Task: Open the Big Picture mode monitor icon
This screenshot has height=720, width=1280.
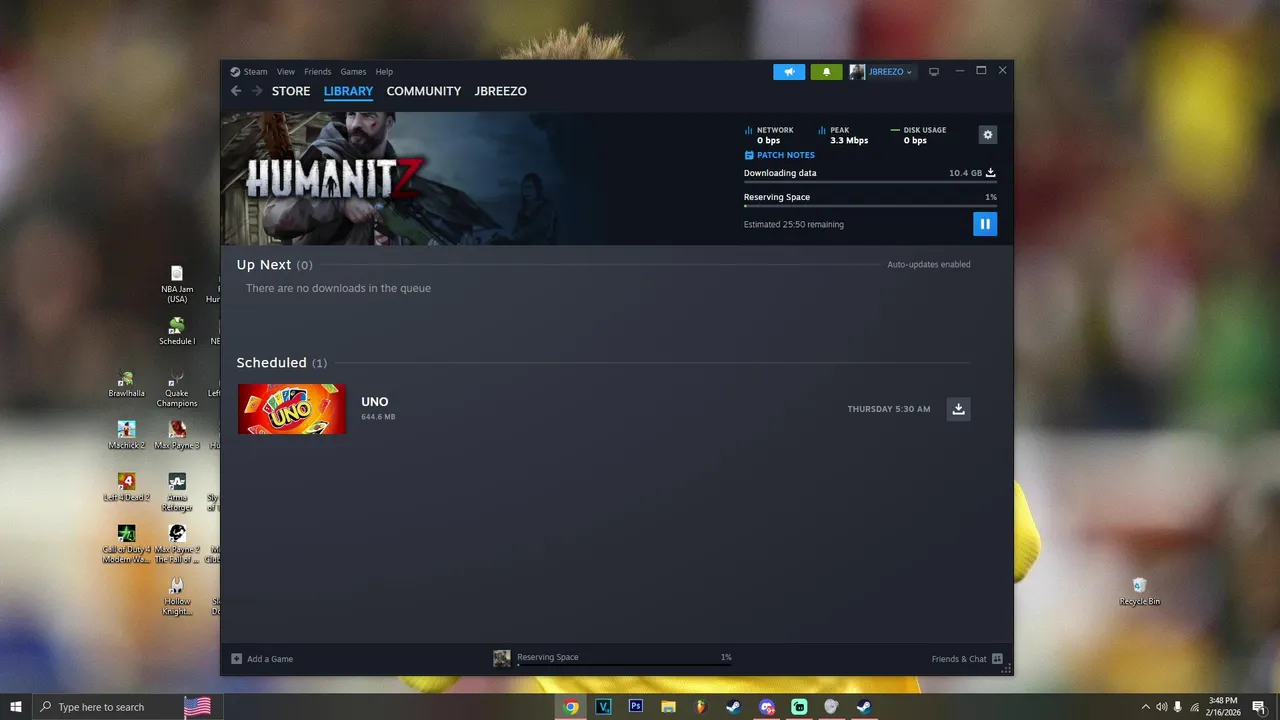Action: click(934, 72)
